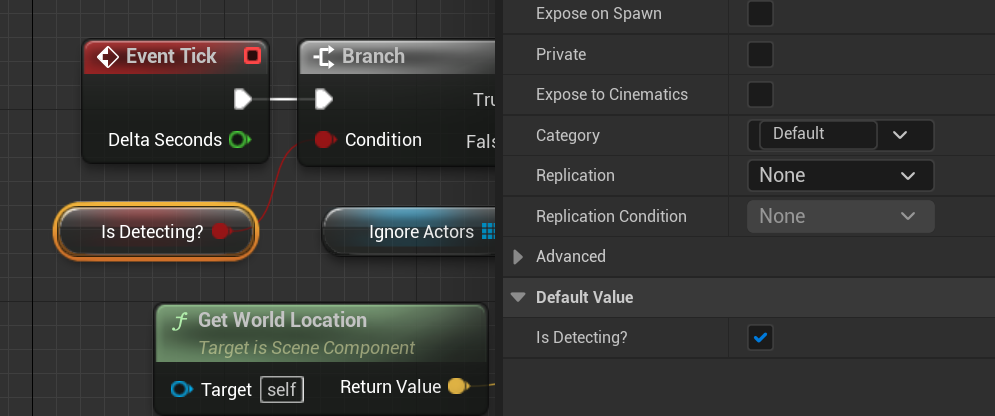995x416 pixels.
Task: Click the Event Tick execution output pin
Action: pyautogui.click(x=243, y=99)
